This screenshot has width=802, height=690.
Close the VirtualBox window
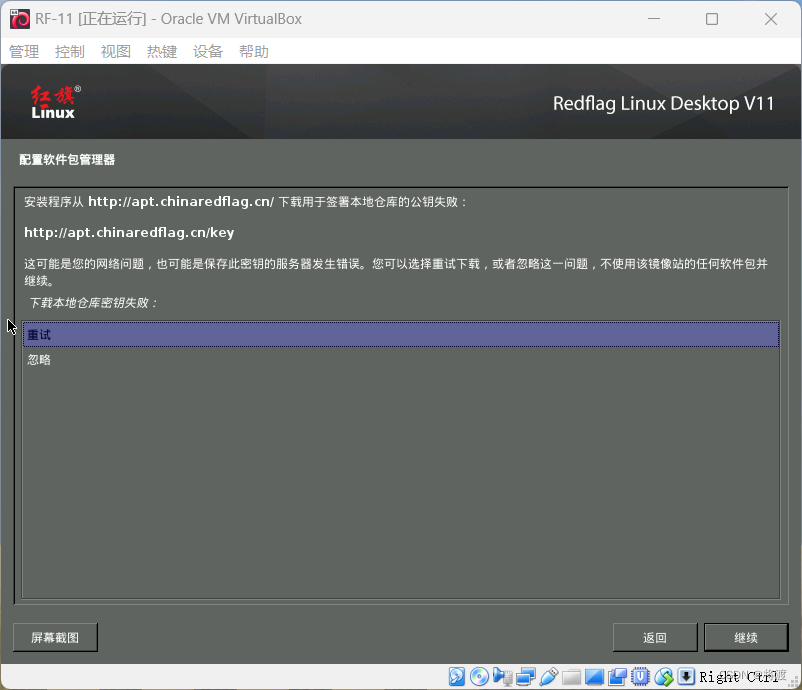(770, 19)
